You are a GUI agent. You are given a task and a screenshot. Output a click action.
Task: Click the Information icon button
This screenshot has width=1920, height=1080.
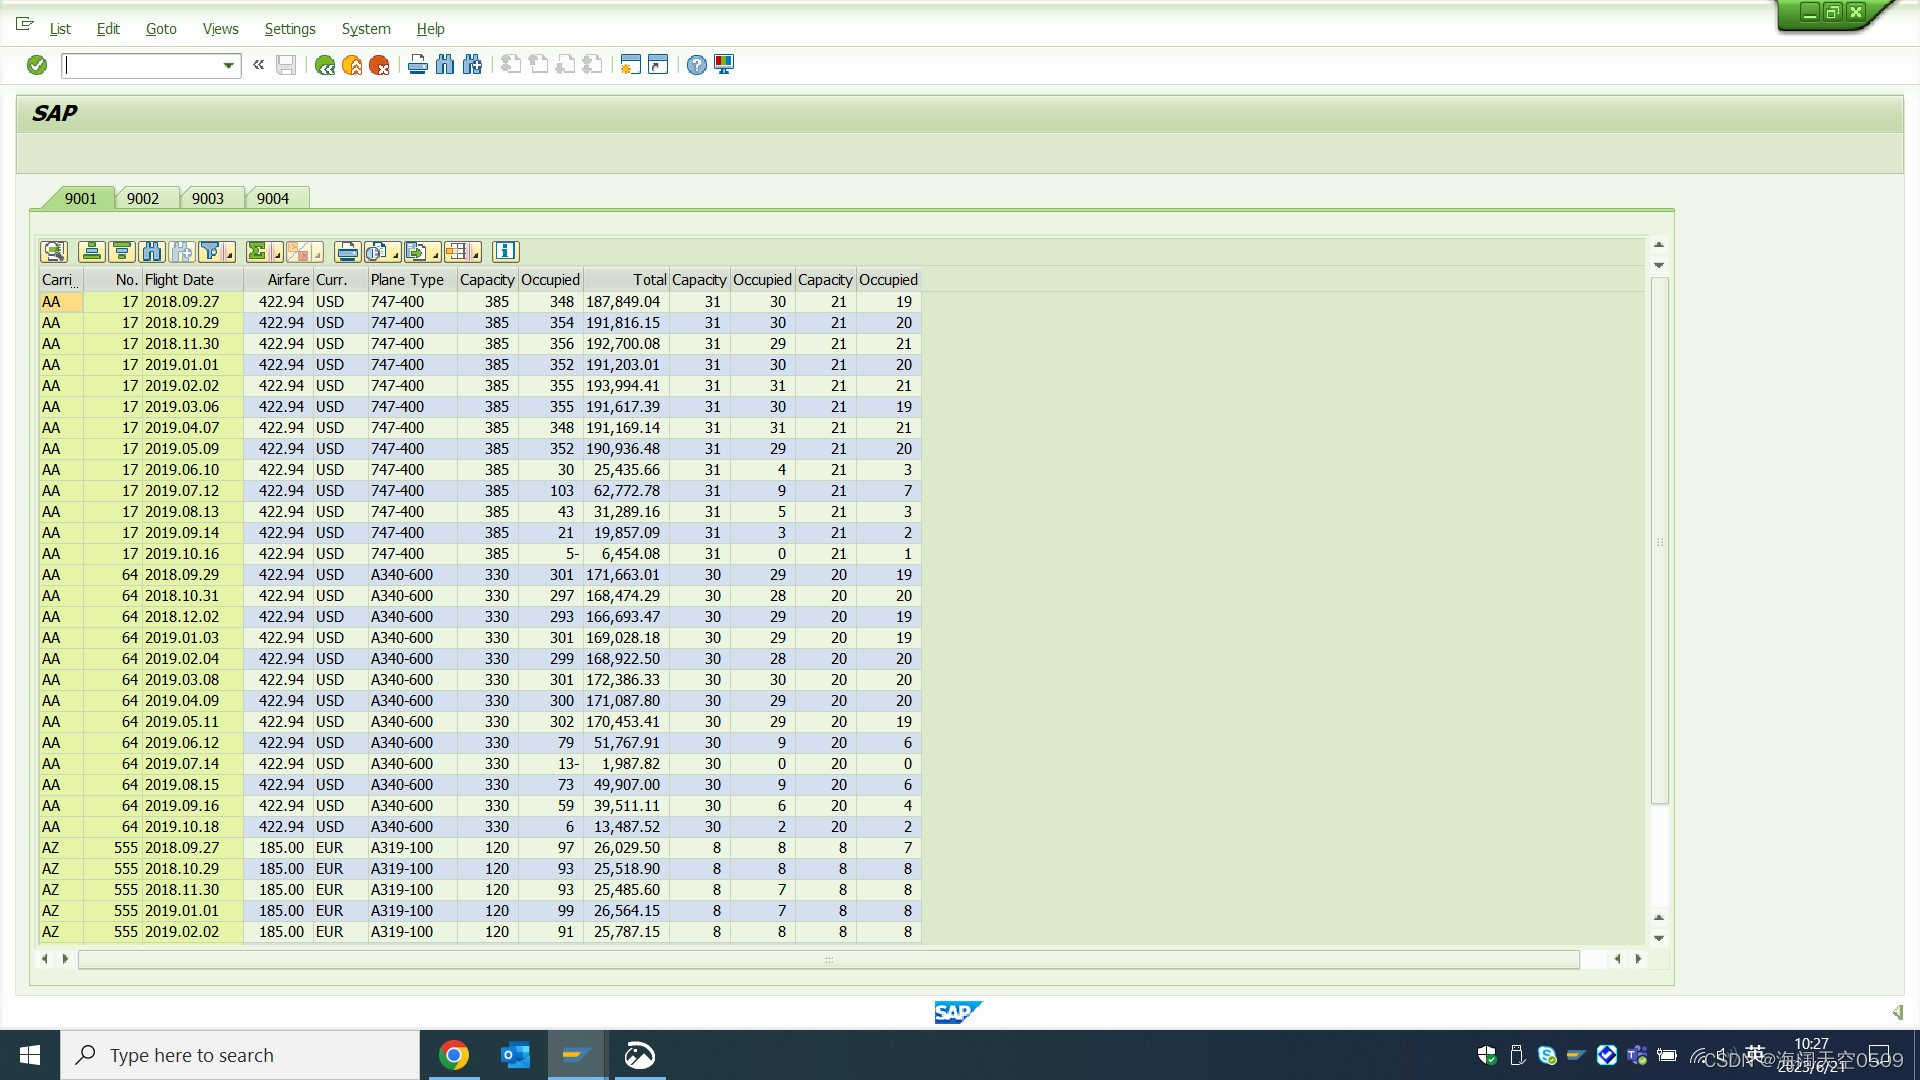[504, 251]
